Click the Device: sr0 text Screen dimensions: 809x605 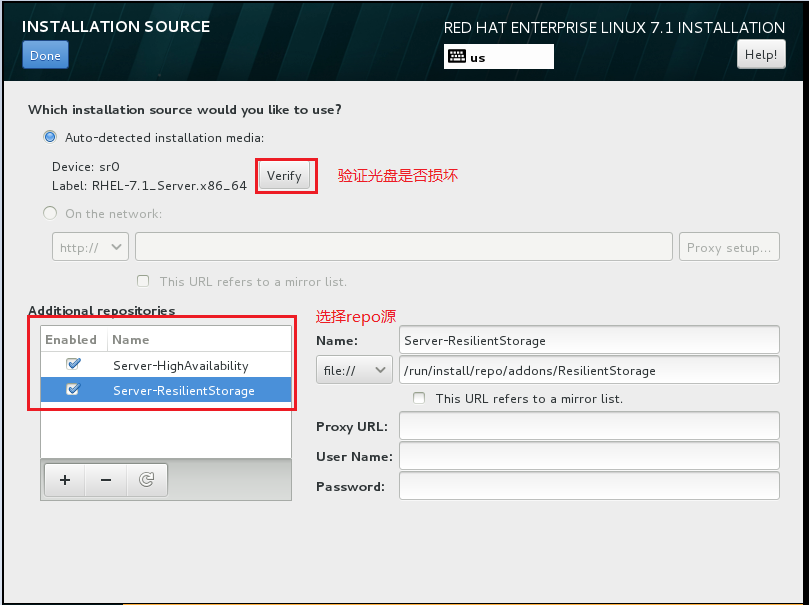(x=86, y=167)
